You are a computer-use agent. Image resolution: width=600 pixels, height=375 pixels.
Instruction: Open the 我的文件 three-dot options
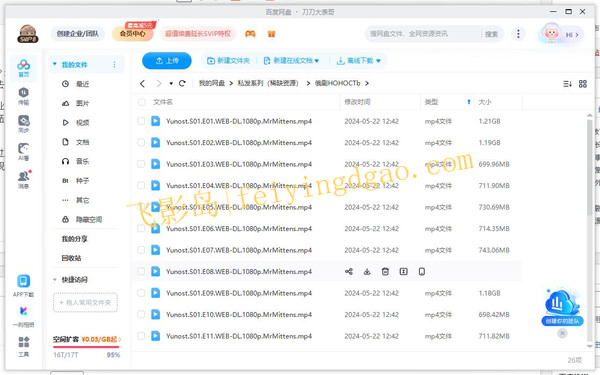(114, 65)
